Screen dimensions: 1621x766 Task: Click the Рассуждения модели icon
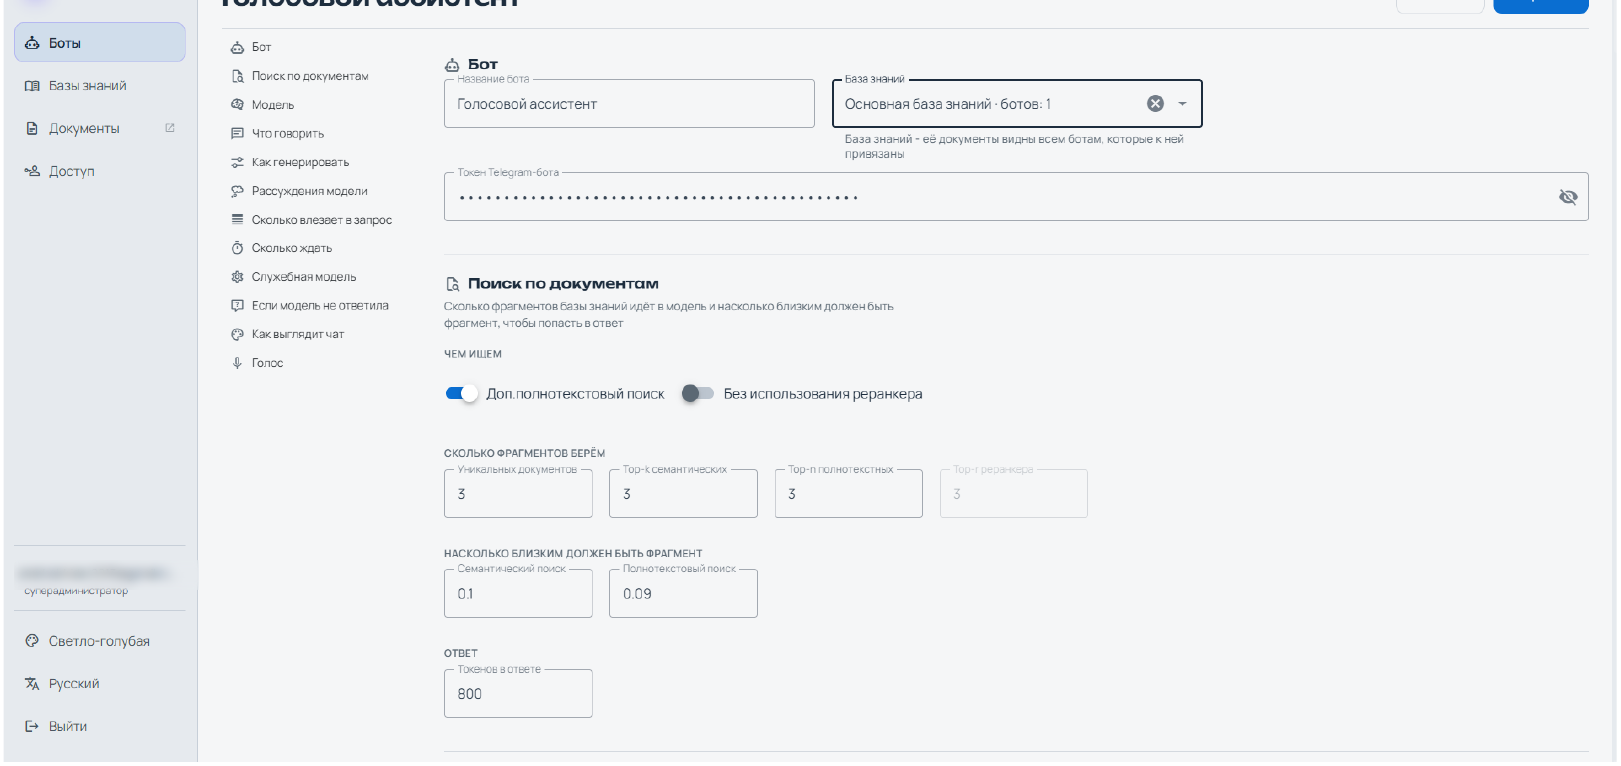(x=237, y=191)
